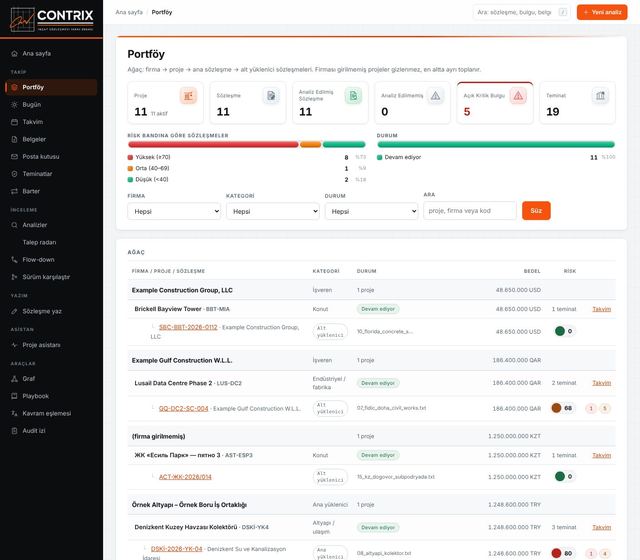Image resolution: width=640 pixels, height=560 pixels.
Task: Select Portföy icon in sidebar
Action: (14, 87)
